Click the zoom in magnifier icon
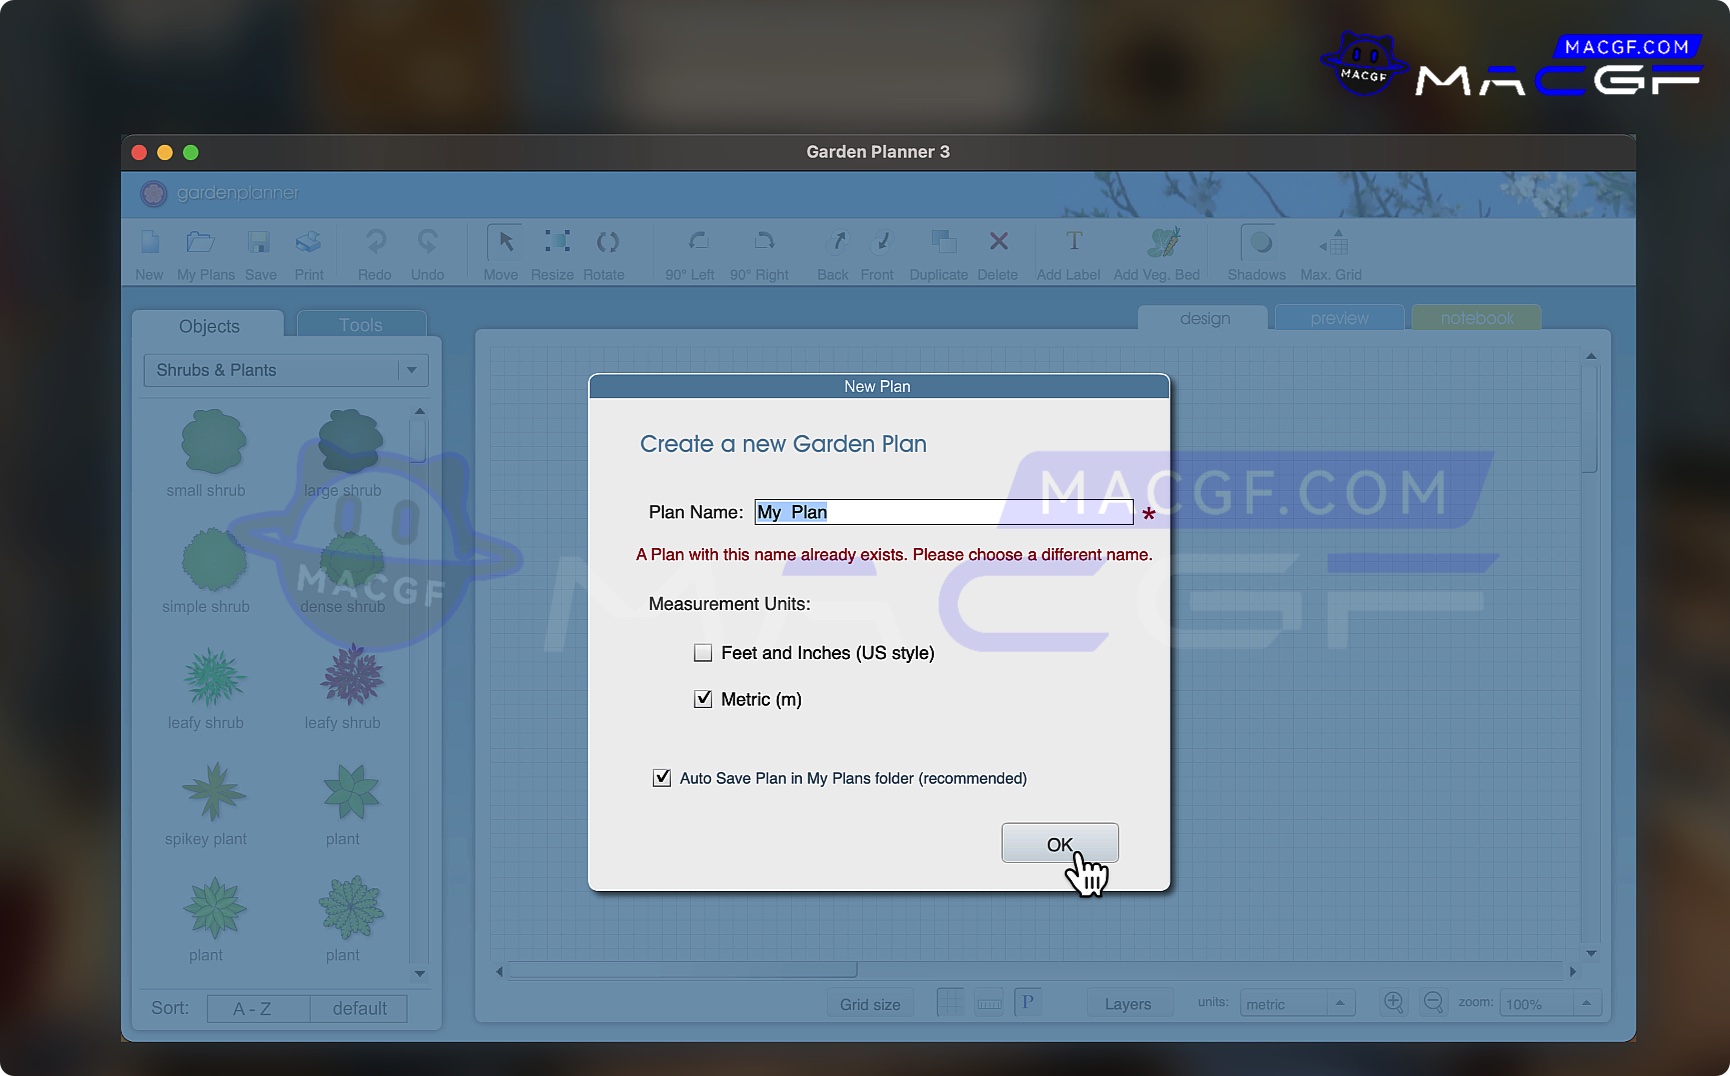Viewport: 1730px width, 1076px height. tap(1393, 1002)
